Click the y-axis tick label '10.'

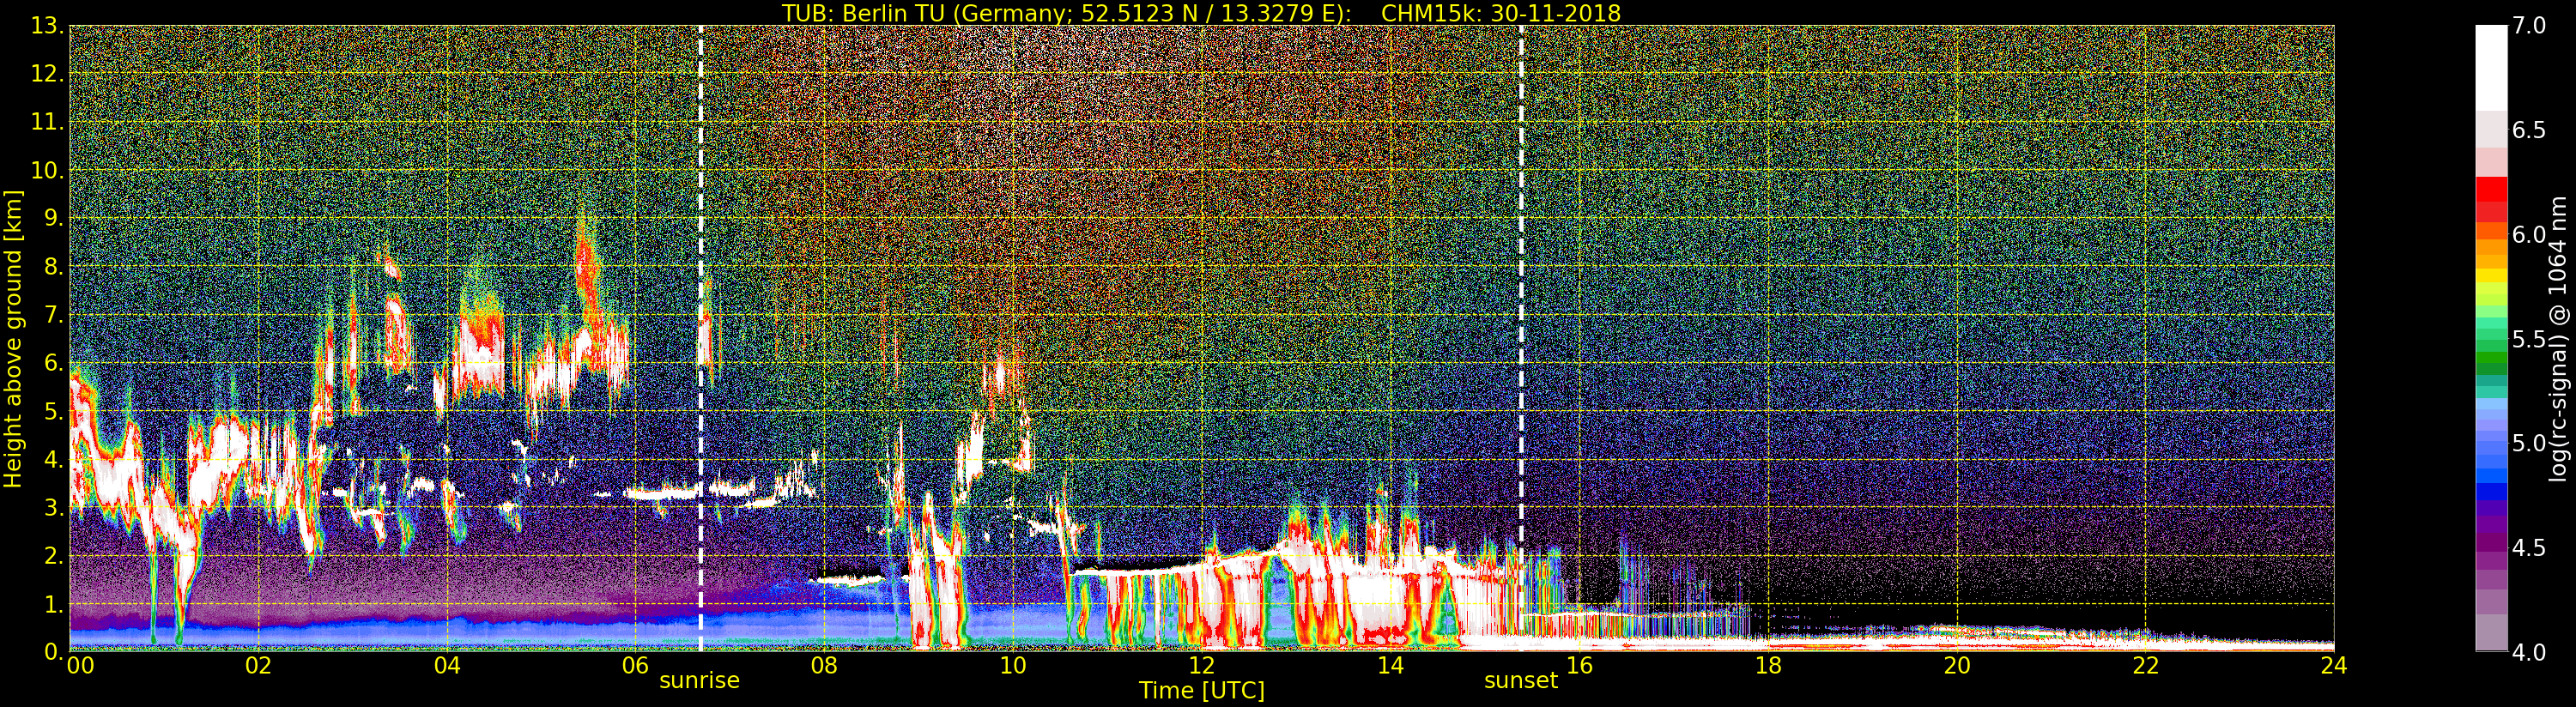[x=47, y=170]
